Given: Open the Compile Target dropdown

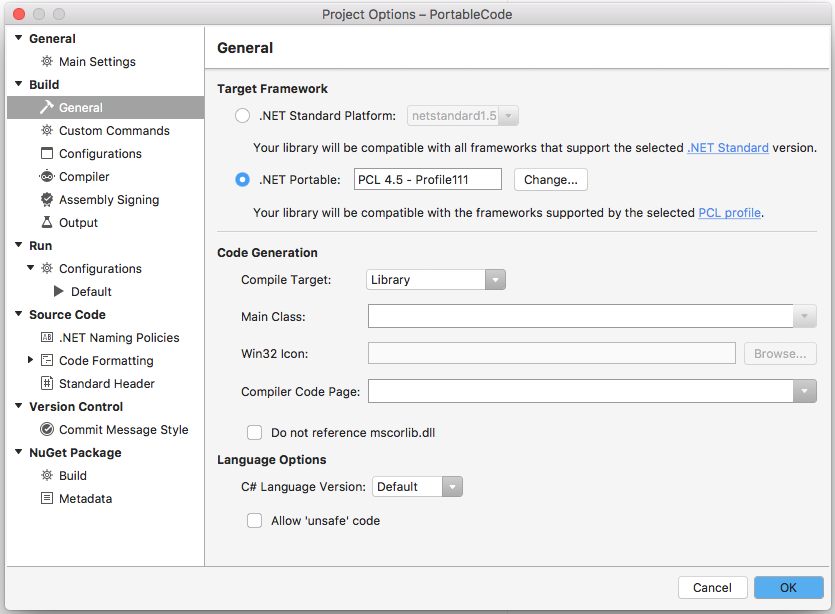Looking at the screenshot, I should point(436,280).
